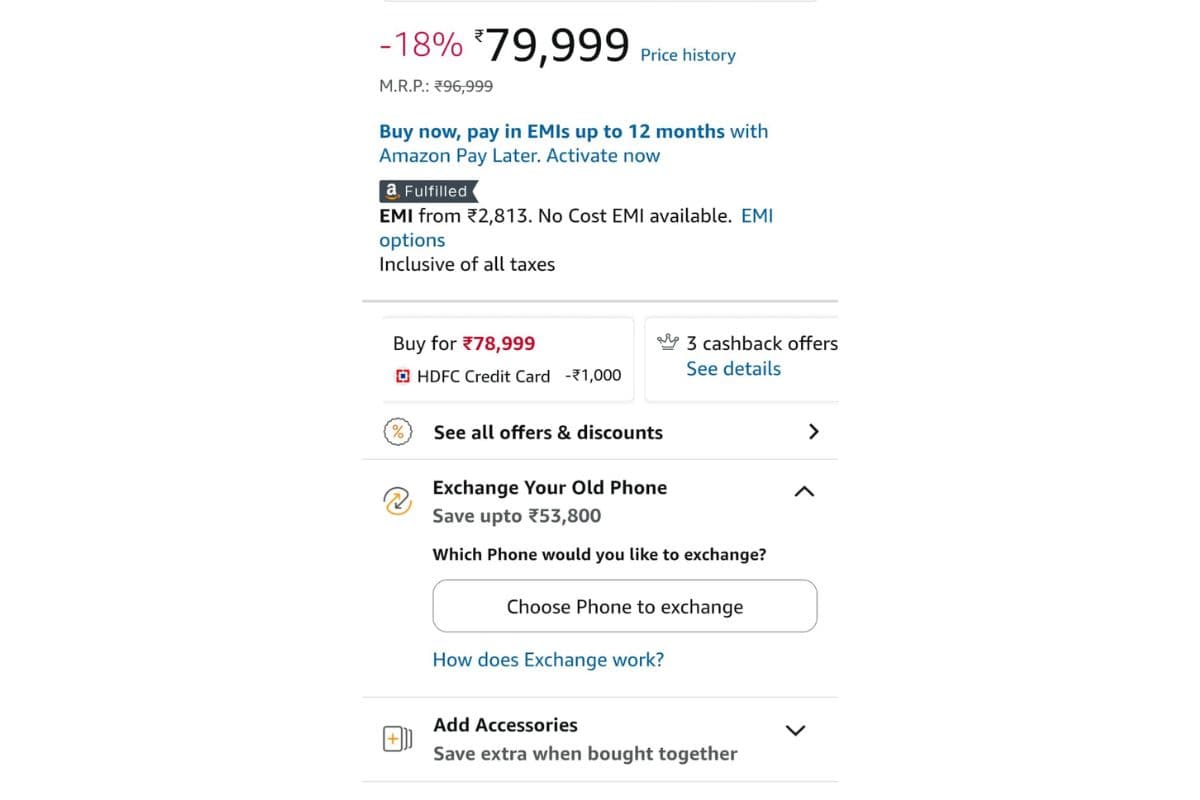Open the EMI options link

[411, 240]
